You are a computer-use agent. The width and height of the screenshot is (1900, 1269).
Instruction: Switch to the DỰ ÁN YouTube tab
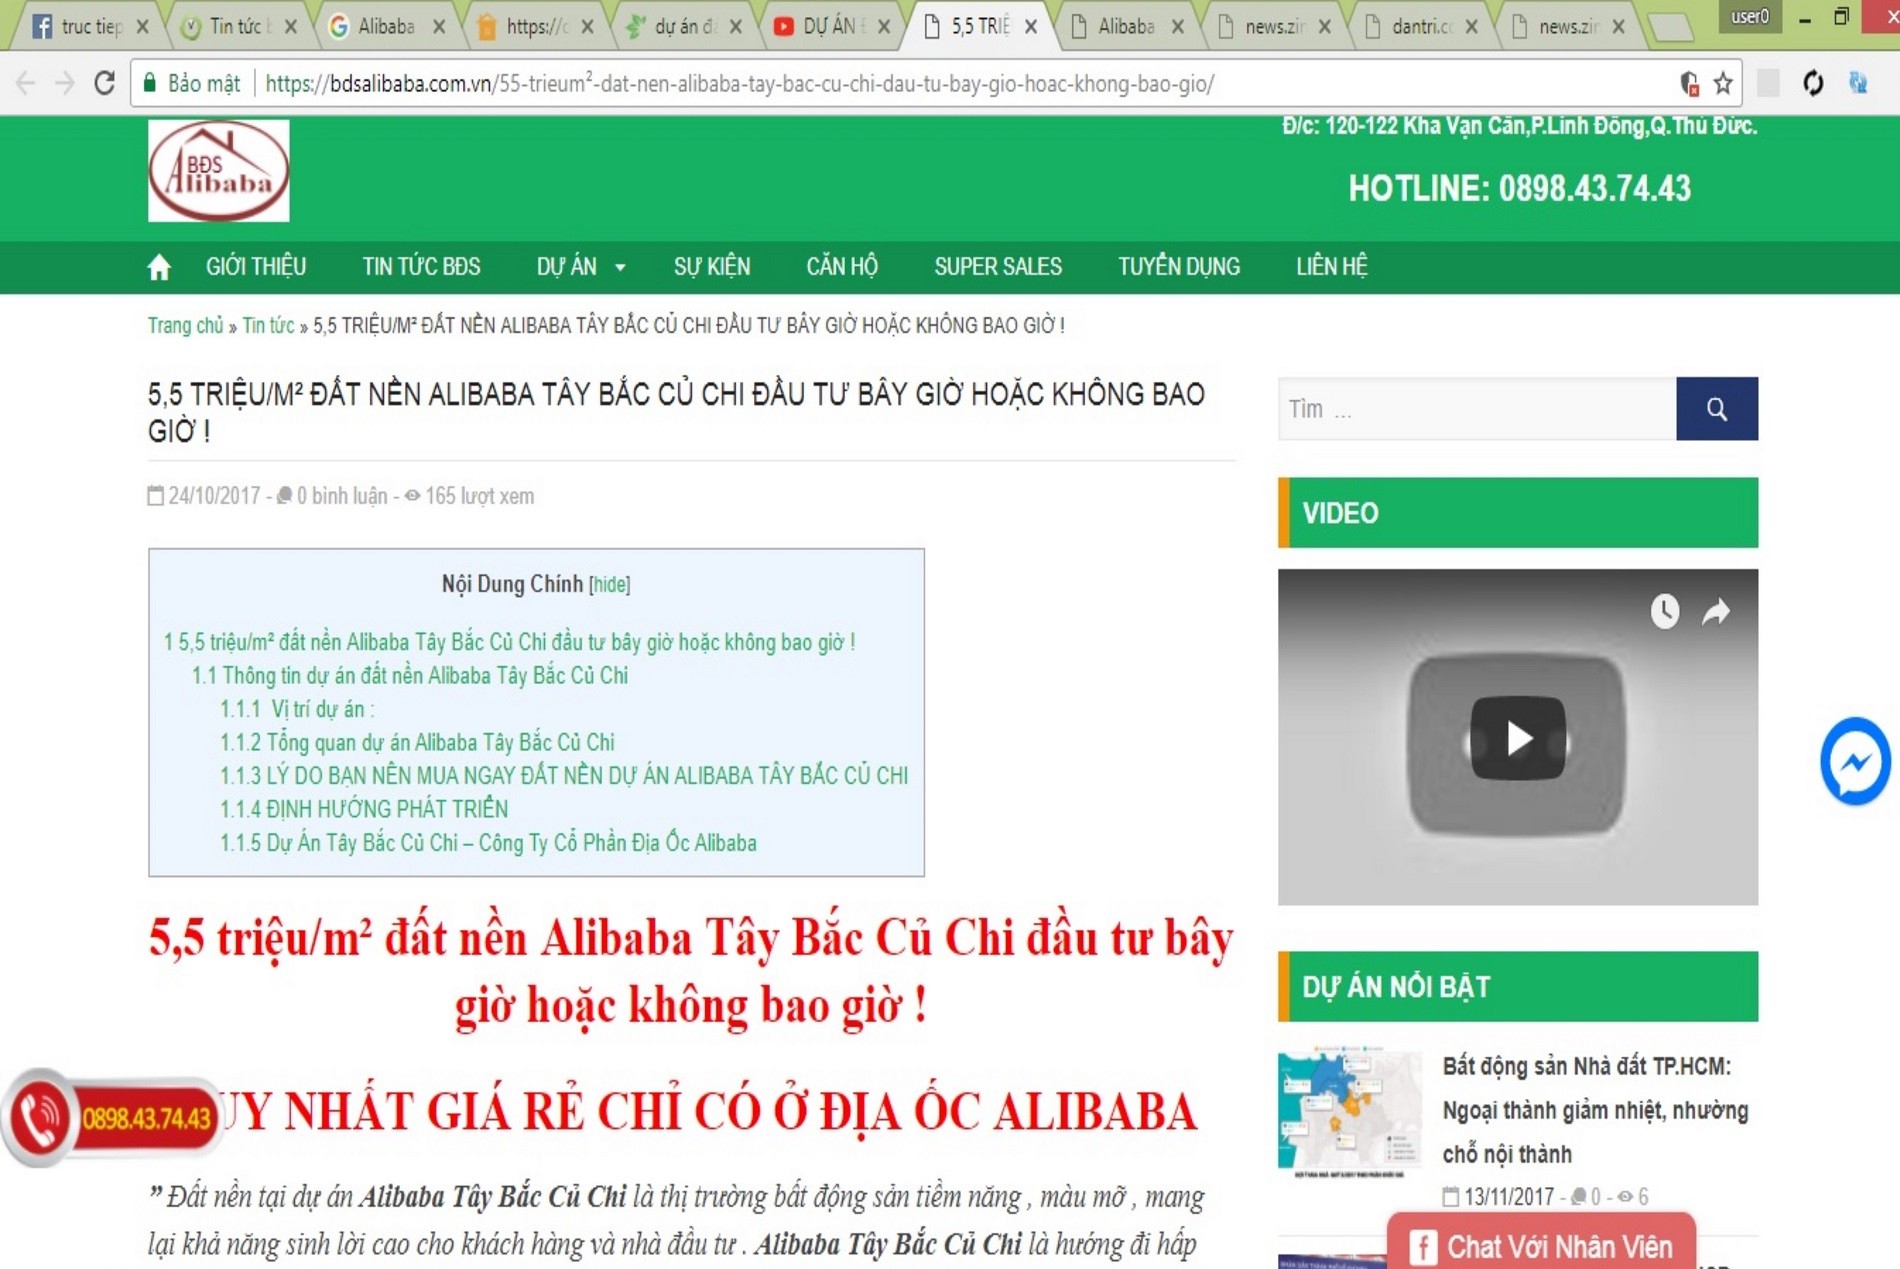click(830, 27)
